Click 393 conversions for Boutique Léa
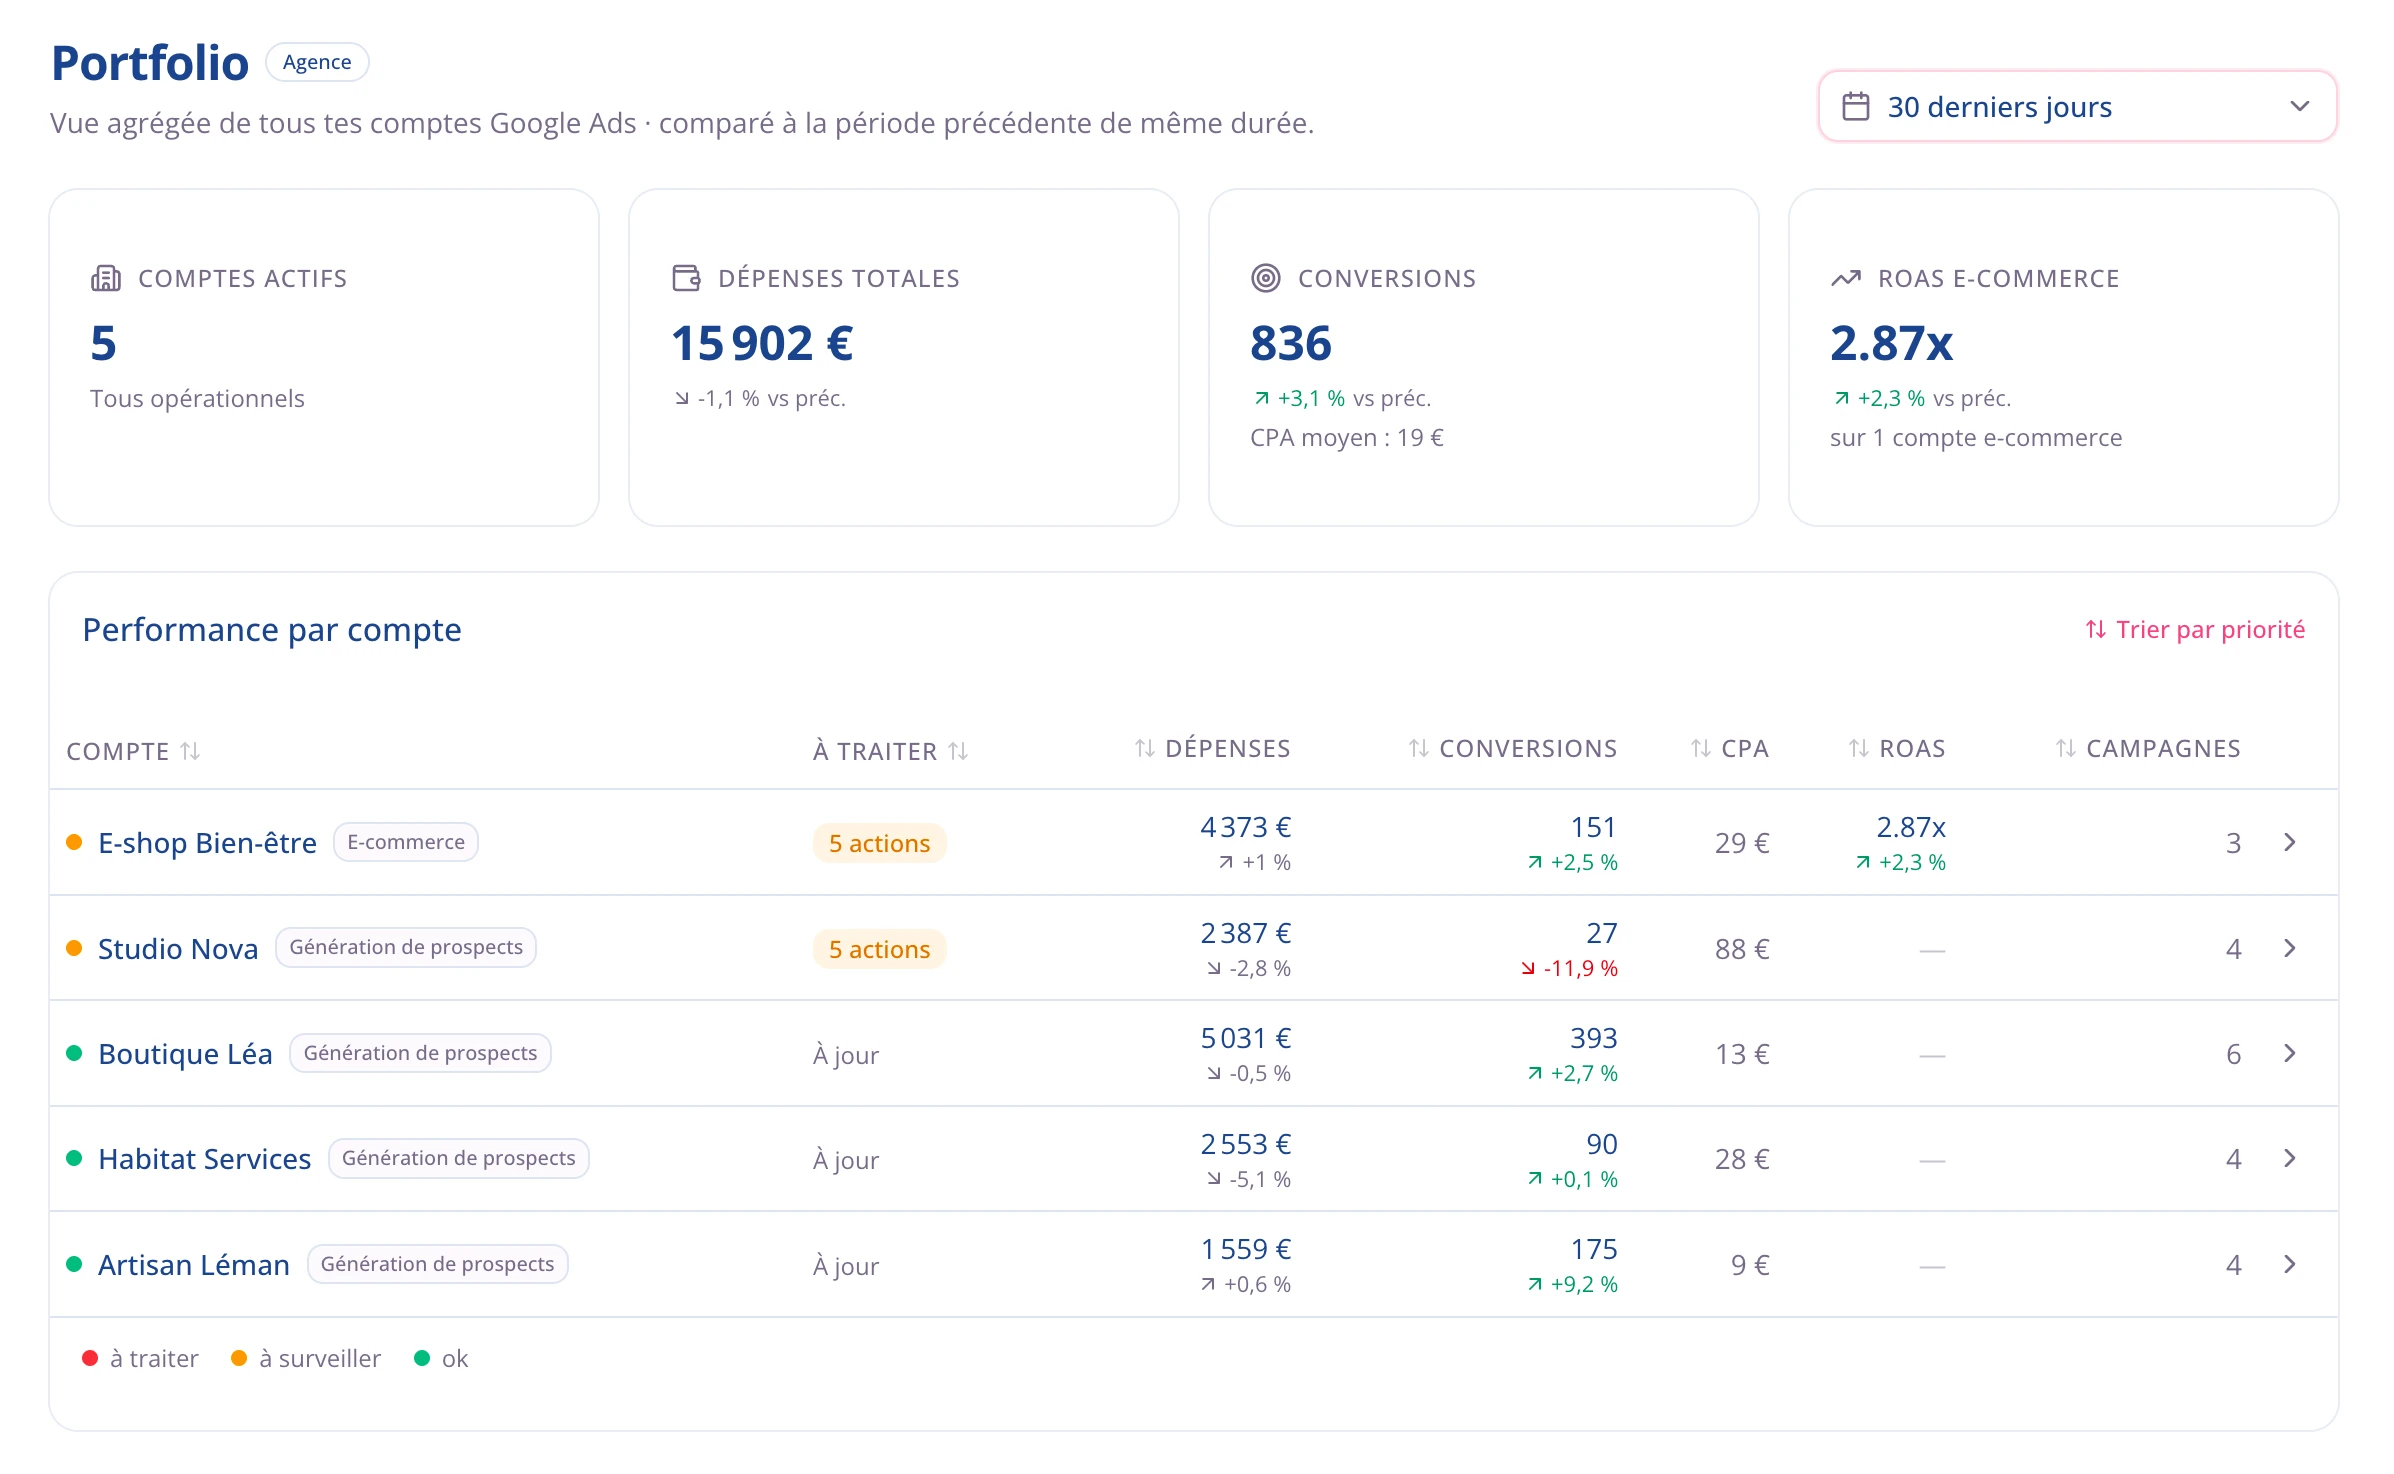2394x1474 pixels. click(1594, 1038)
